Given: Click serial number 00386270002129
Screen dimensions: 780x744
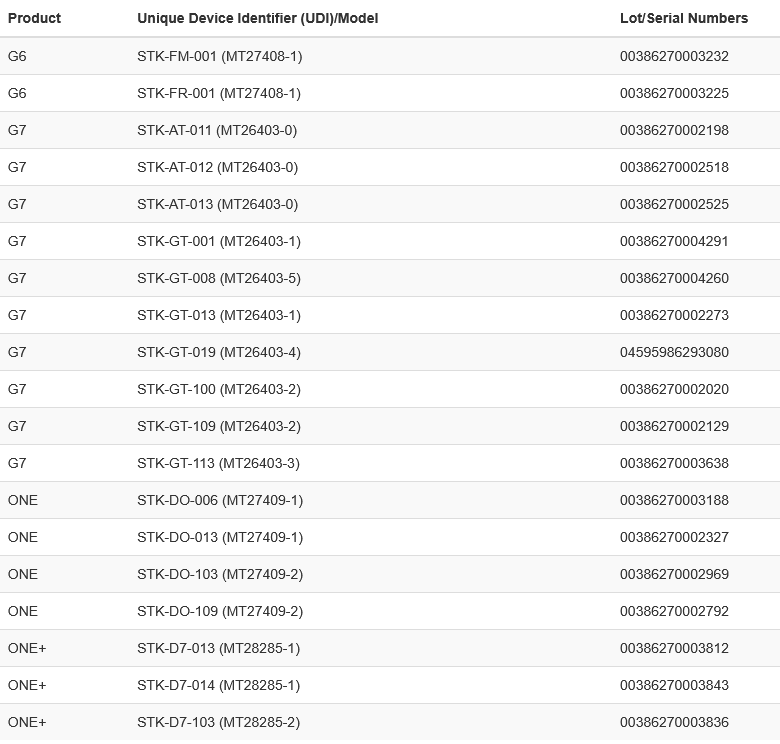Looking at the screenshot, I should point(674,426).
